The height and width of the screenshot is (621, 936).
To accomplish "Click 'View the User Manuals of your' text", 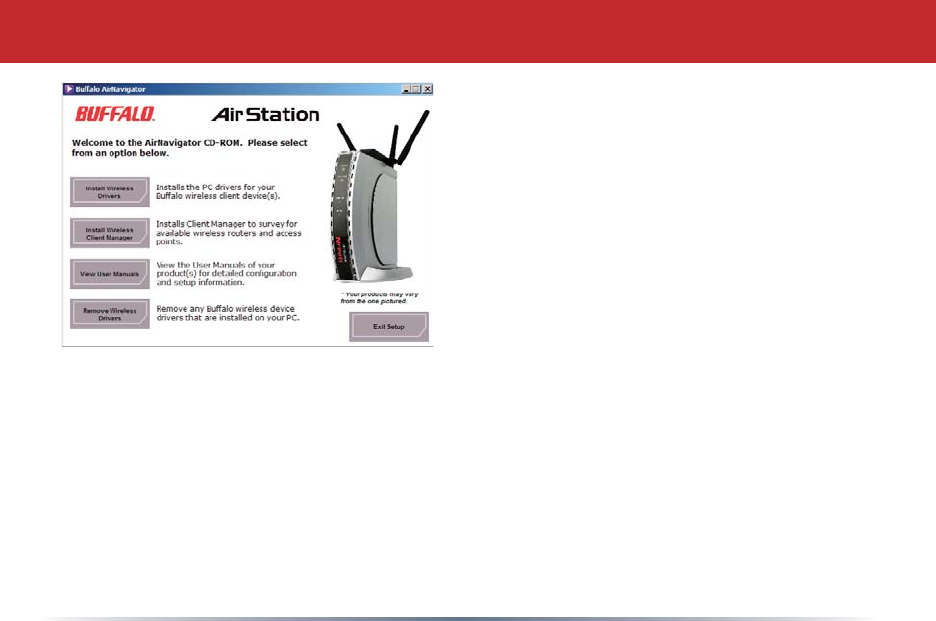I will point(215,265).
